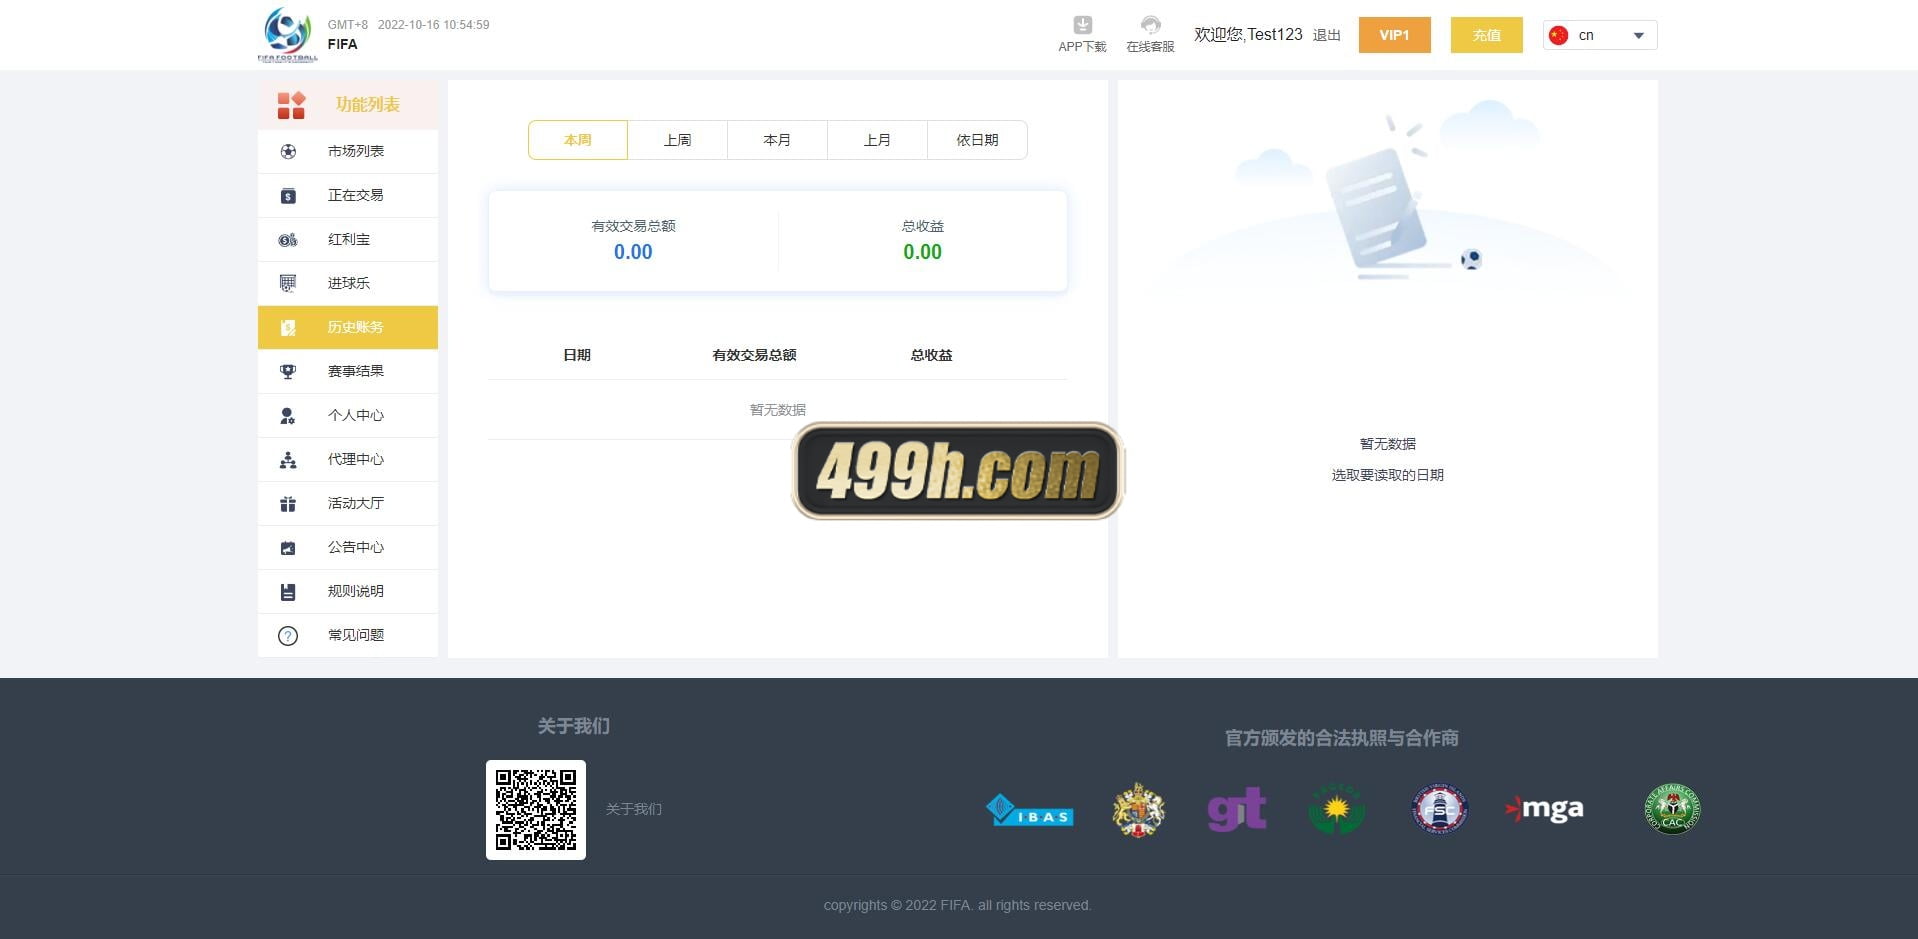Click the icon beside 公告中心
Viewport: 1918px width, 939px height.
[288, 548]
